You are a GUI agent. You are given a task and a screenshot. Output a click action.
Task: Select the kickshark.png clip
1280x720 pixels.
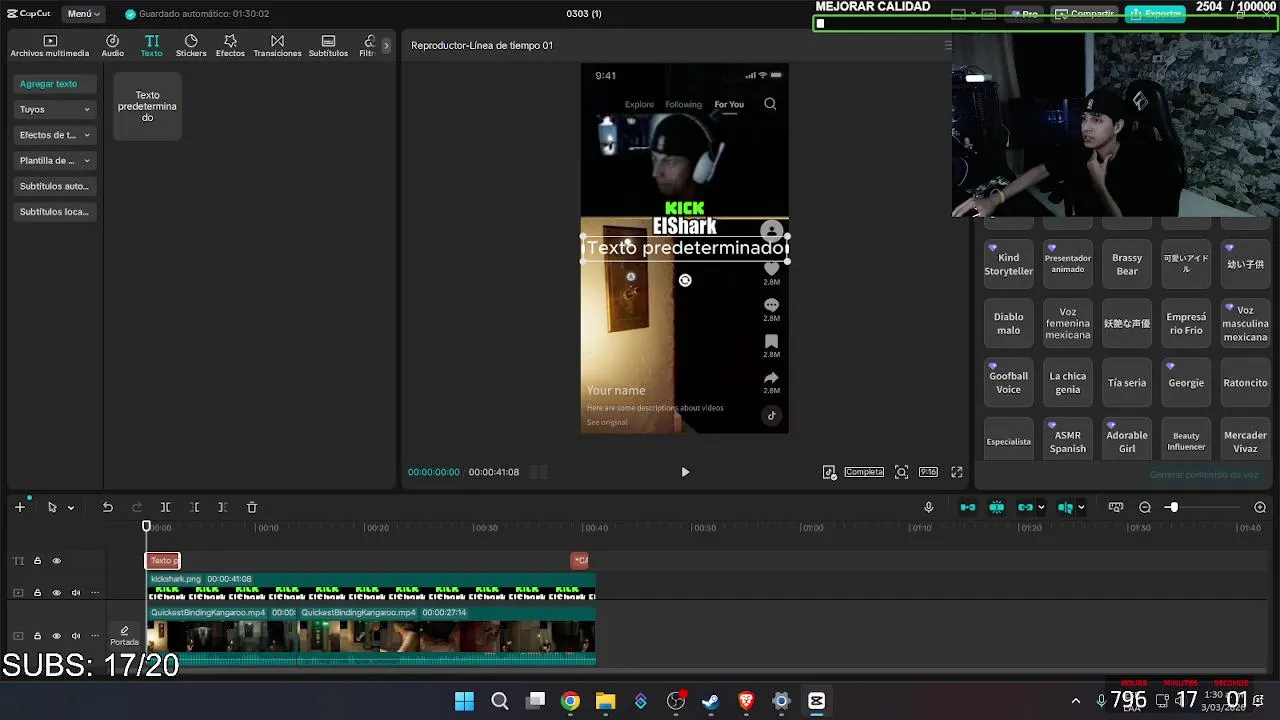click(371, 586)
